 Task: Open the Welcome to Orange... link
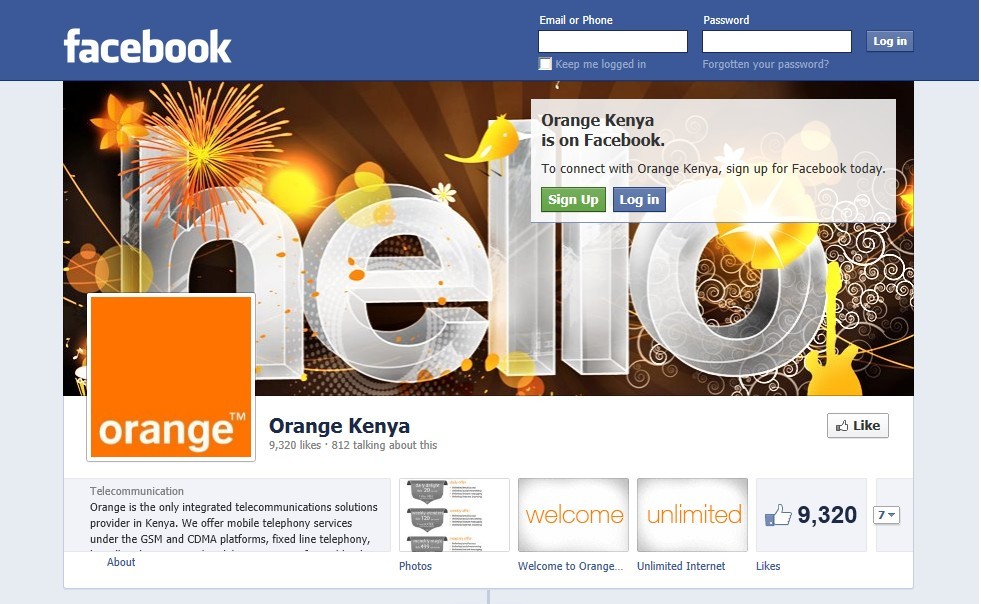[571, 566]
